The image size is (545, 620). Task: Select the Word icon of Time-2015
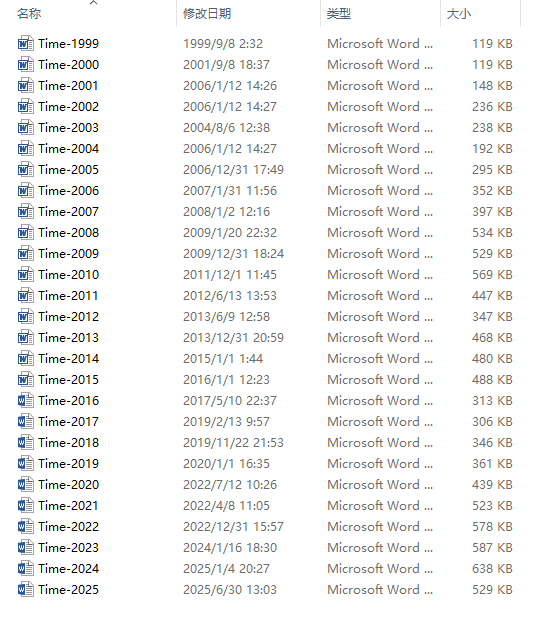click(x=25, y=380)
